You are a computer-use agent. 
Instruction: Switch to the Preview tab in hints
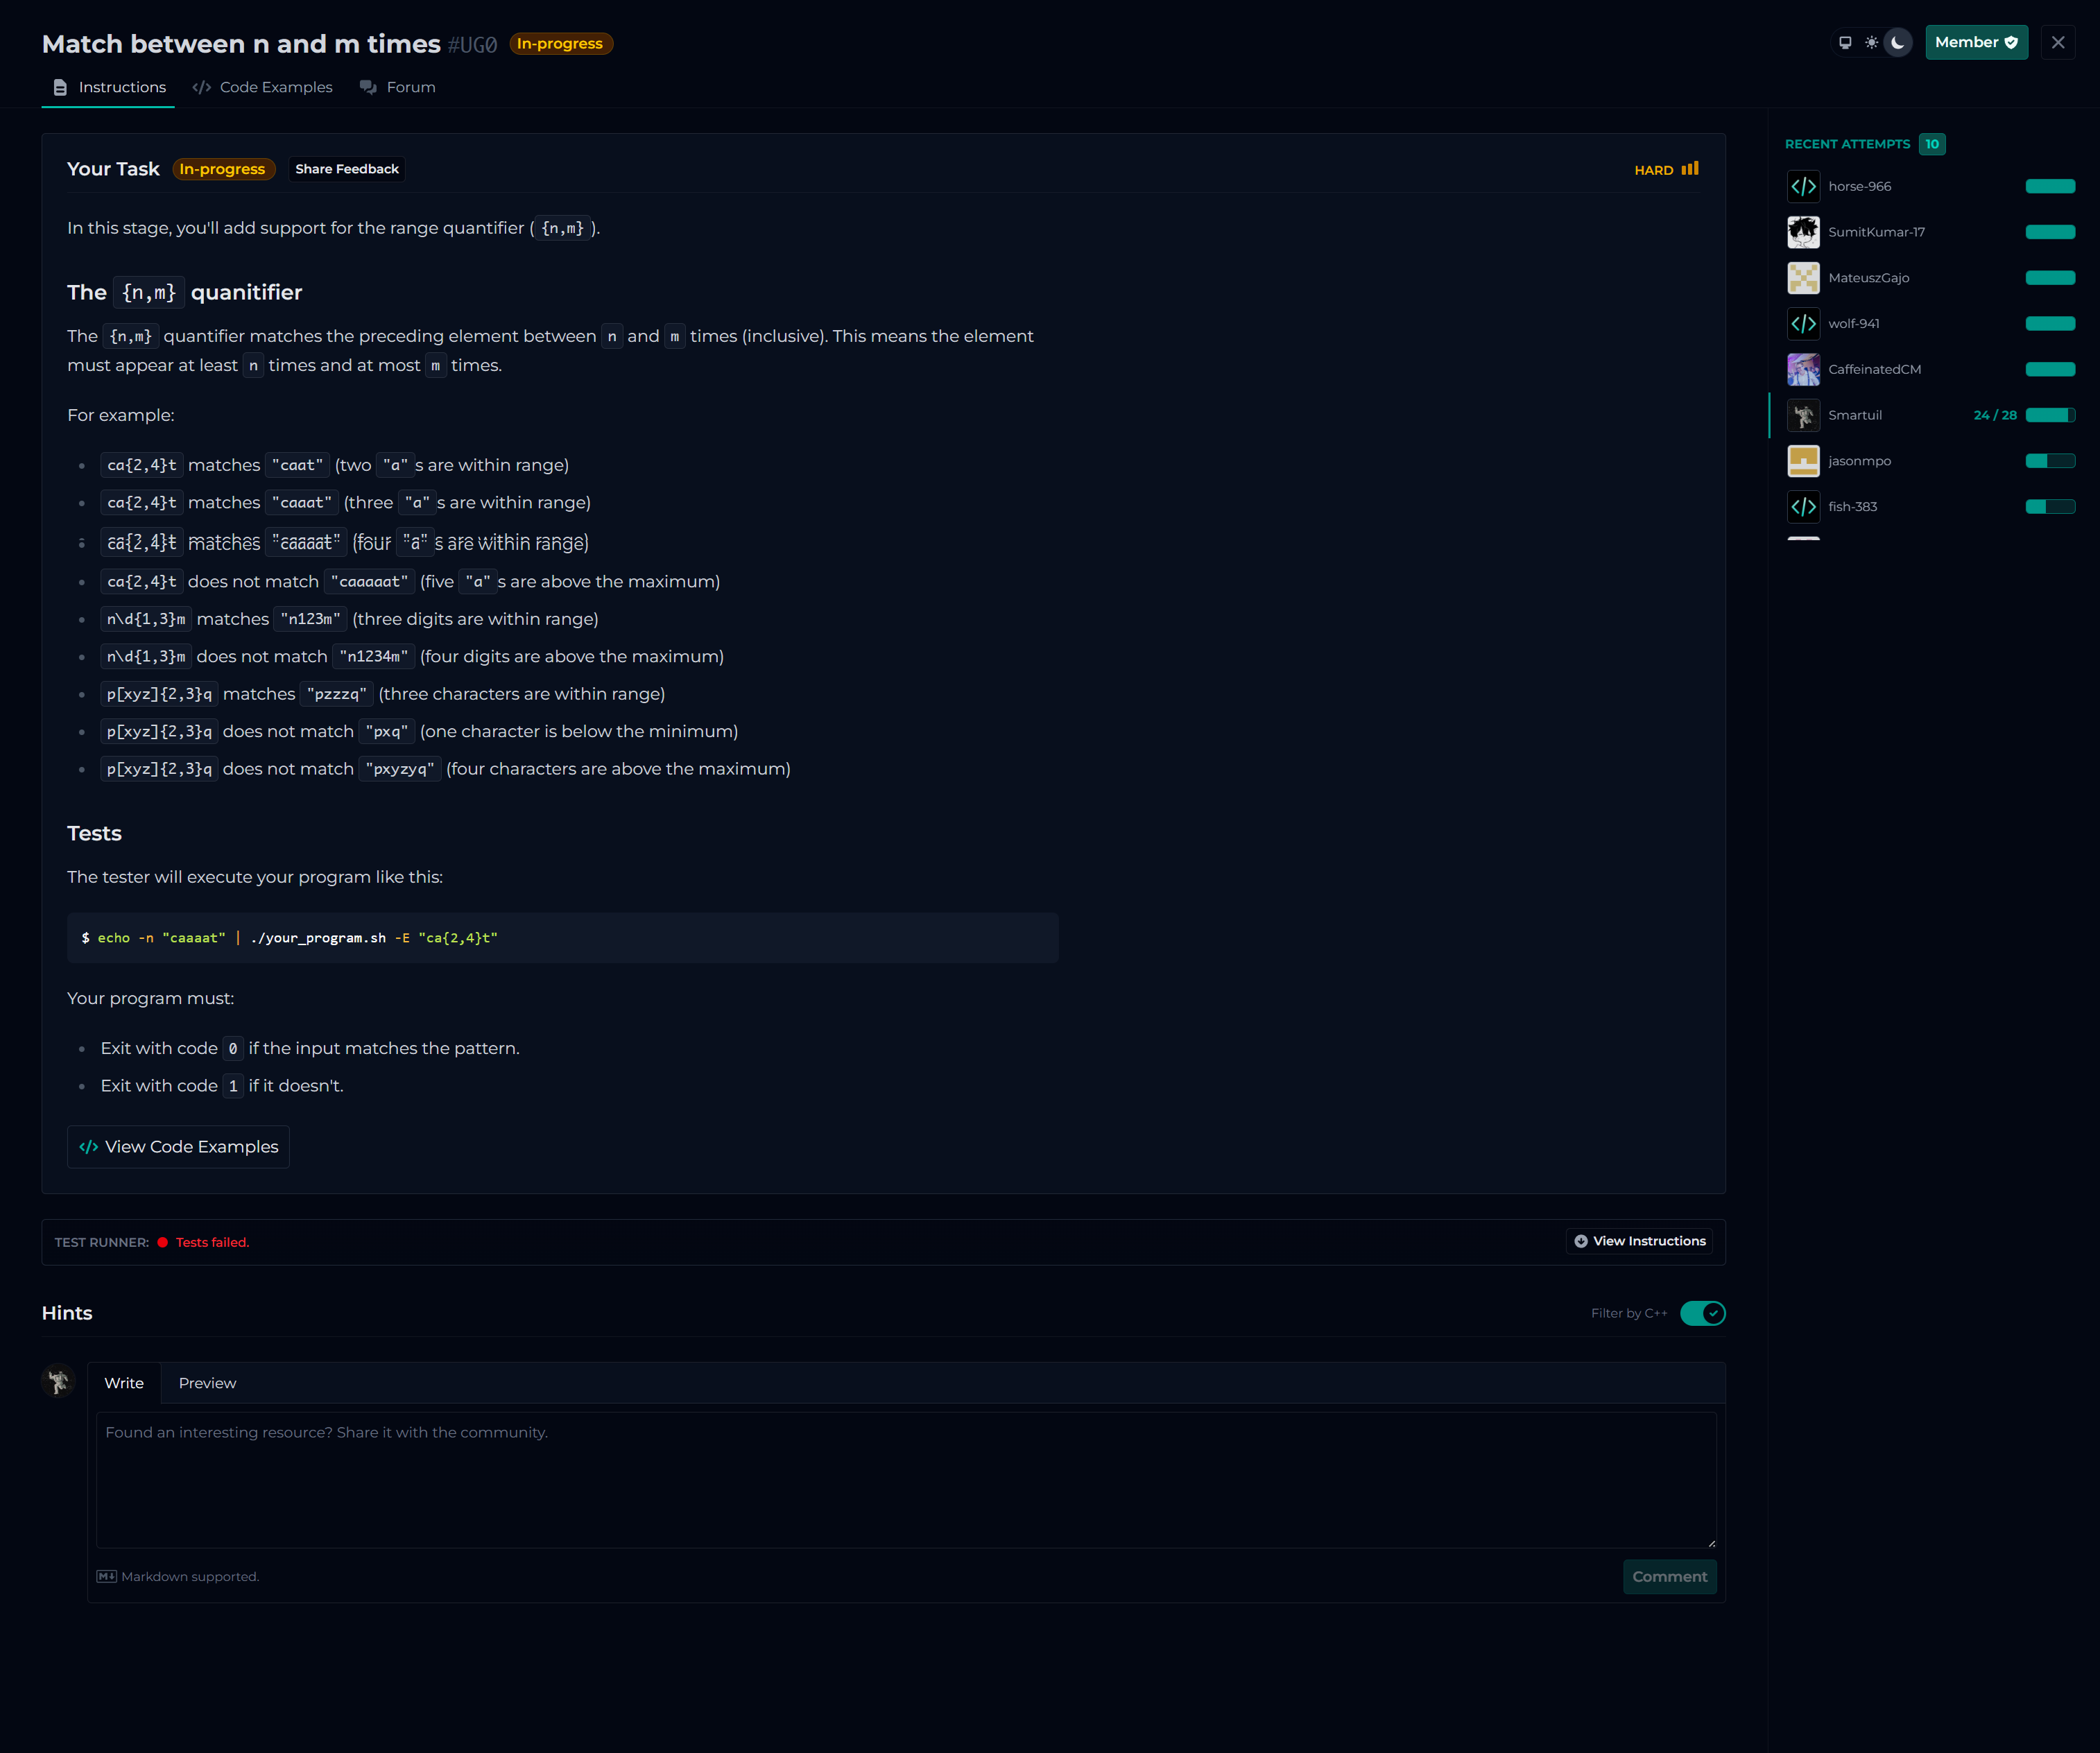(x=207, y=1383)
